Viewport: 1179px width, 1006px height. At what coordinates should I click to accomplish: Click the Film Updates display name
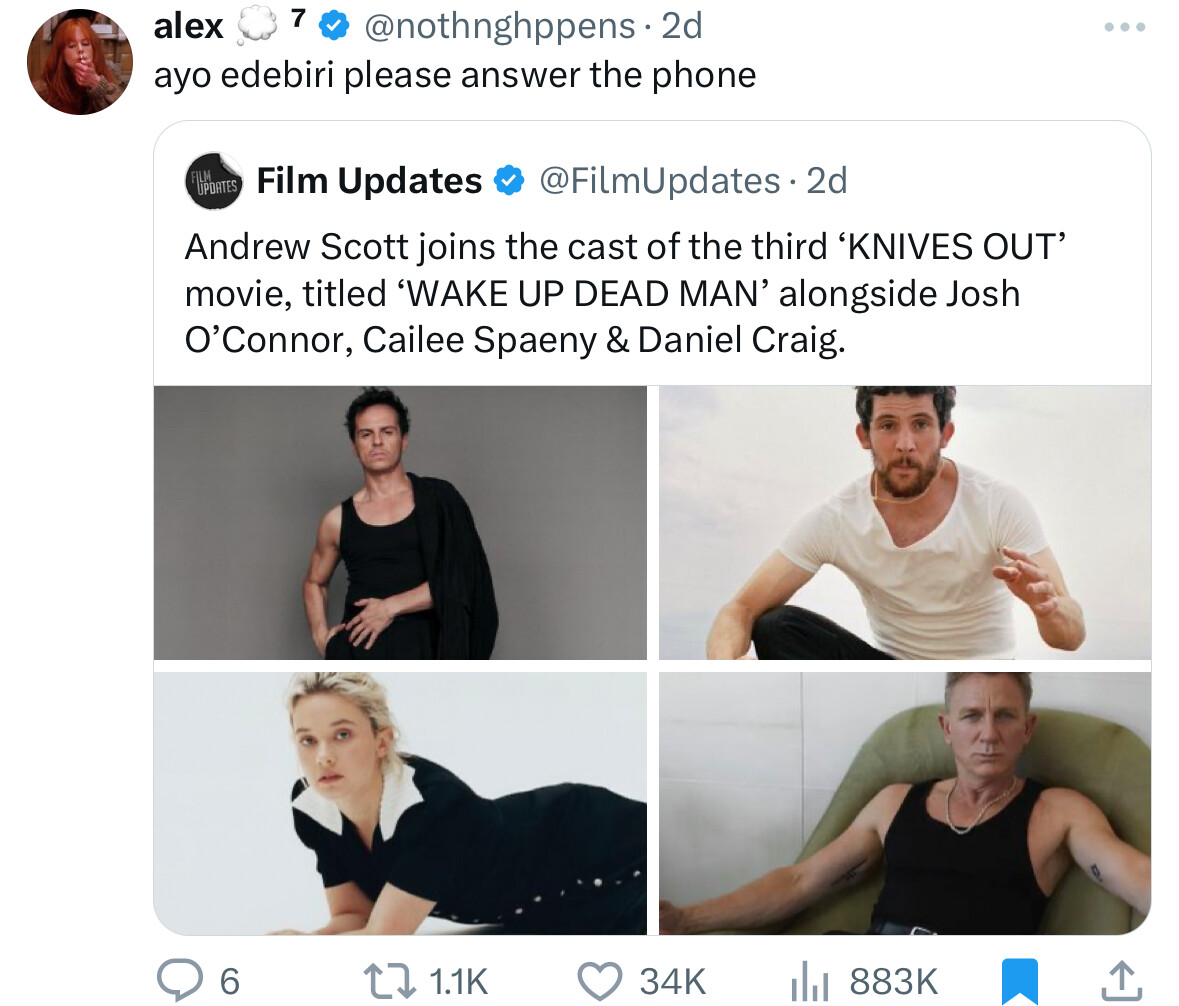point(369,181)
